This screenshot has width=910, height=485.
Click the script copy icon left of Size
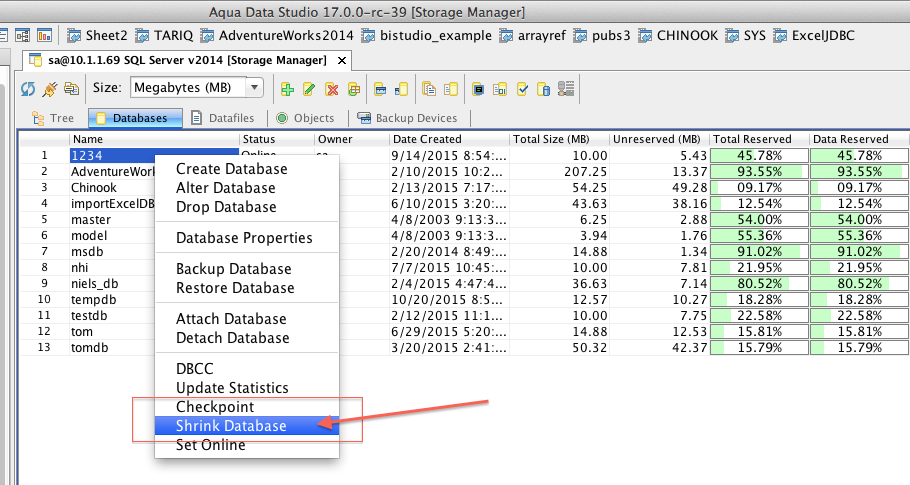(x=71, y=89)
